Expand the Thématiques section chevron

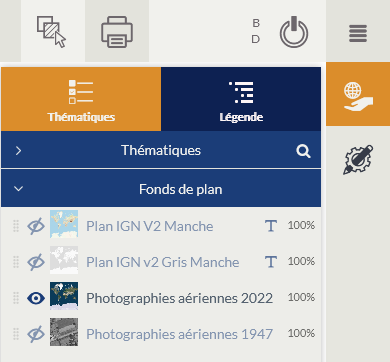pyautogui.click(x=18, y=151)
